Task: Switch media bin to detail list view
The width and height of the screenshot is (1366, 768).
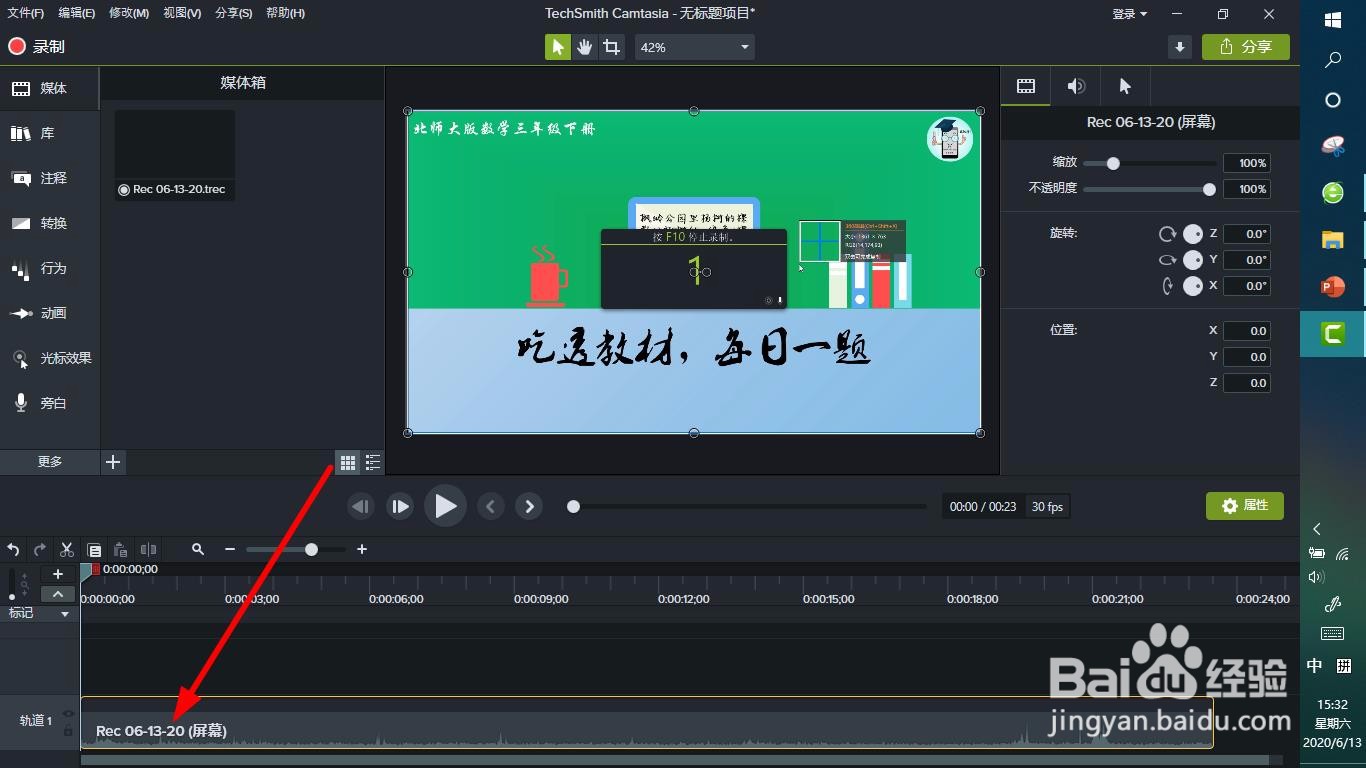Action: click(x=373, y=462)
